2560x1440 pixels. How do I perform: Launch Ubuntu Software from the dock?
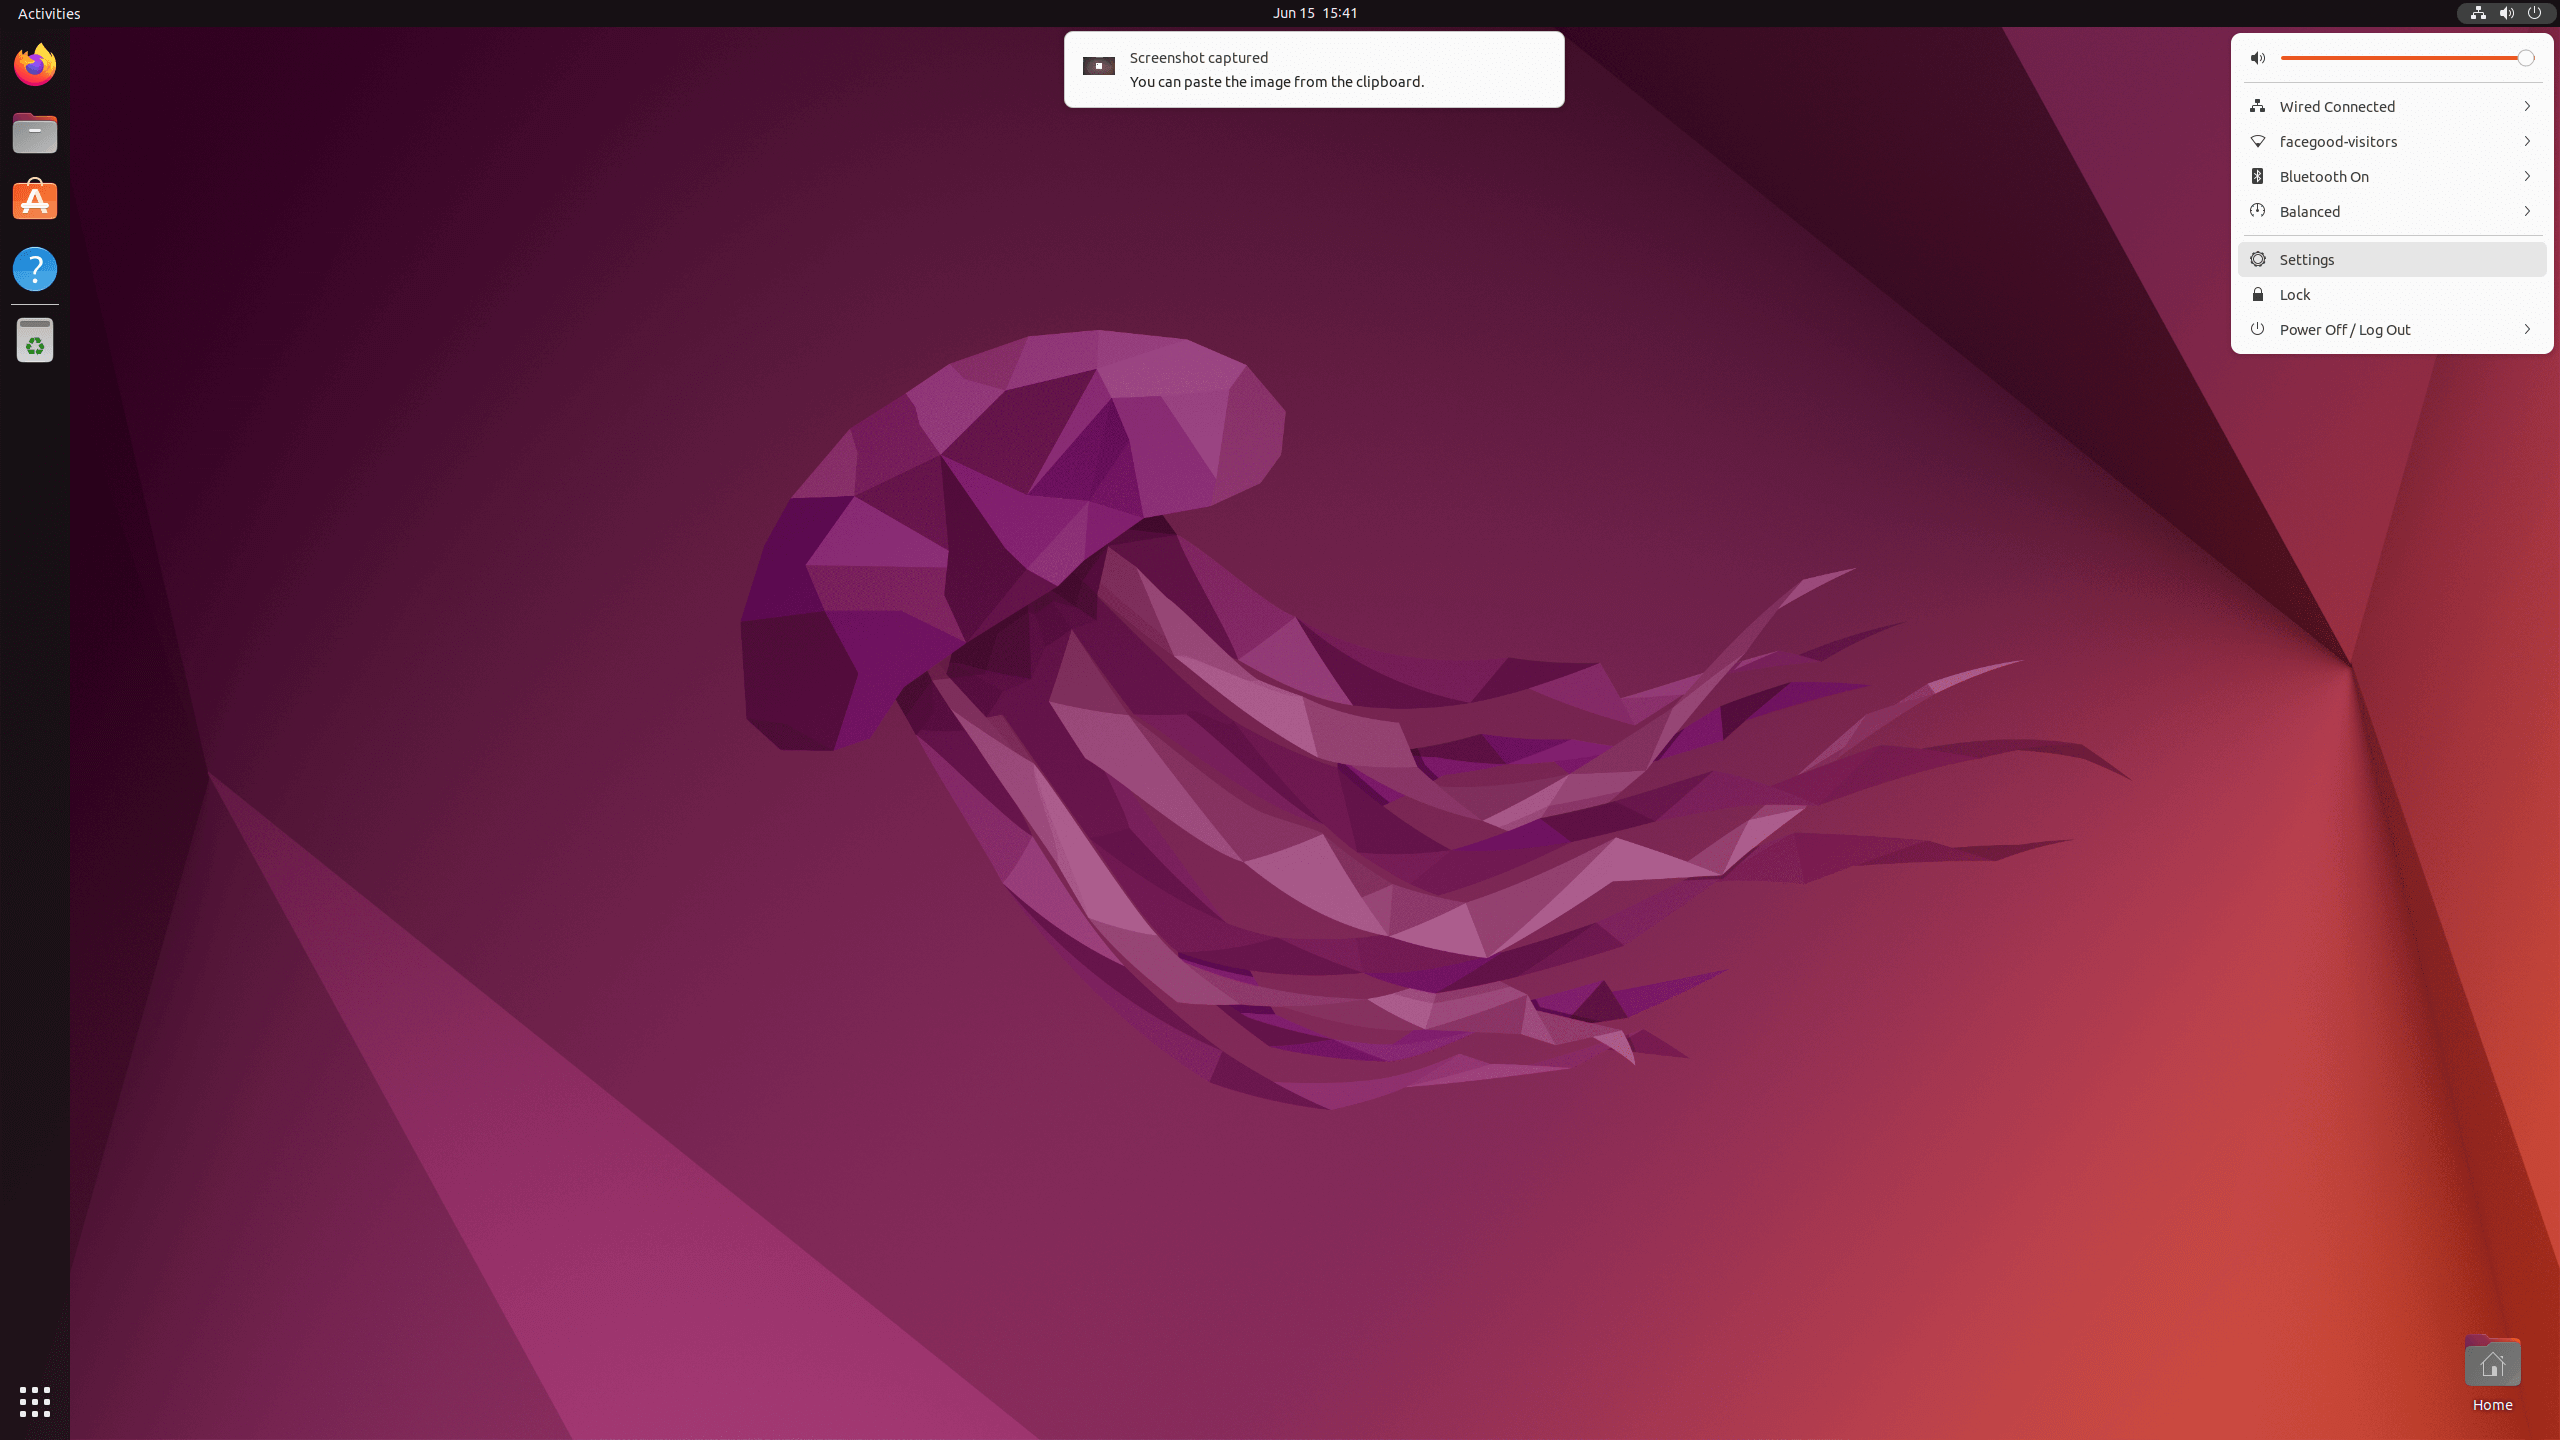tap(35, 200)
